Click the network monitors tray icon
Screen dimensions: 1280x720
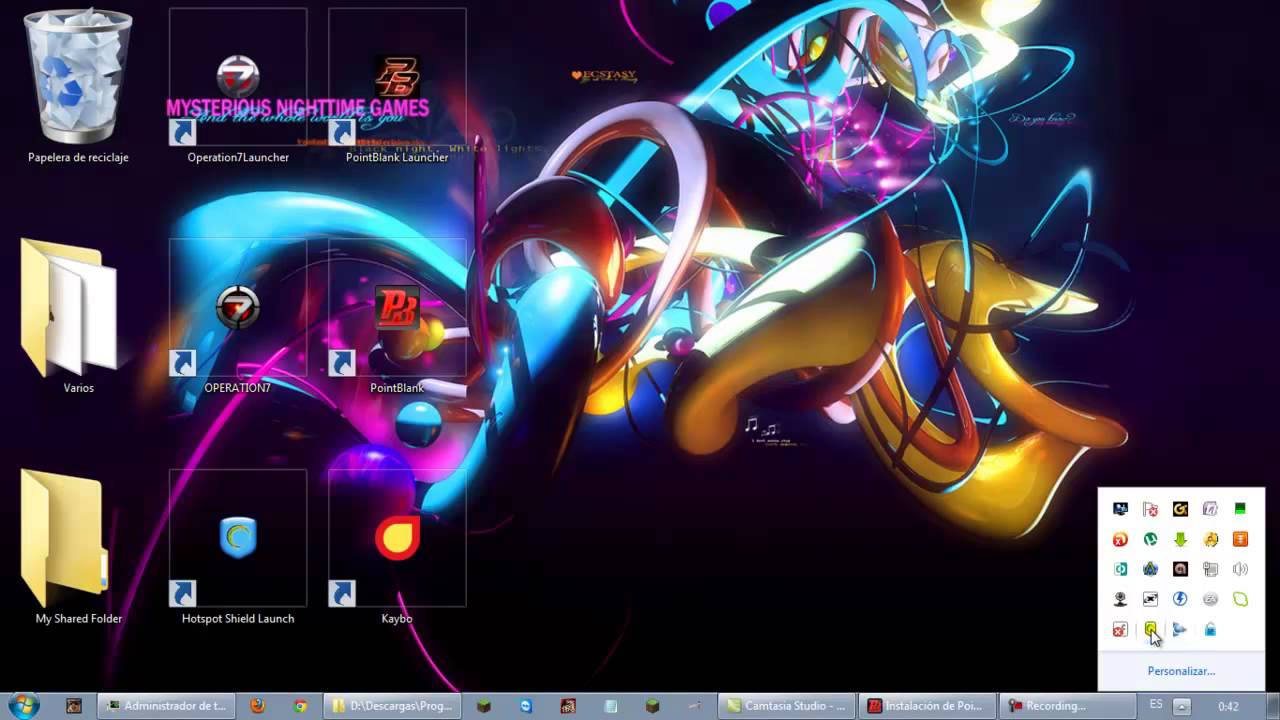click(1120, 509)
